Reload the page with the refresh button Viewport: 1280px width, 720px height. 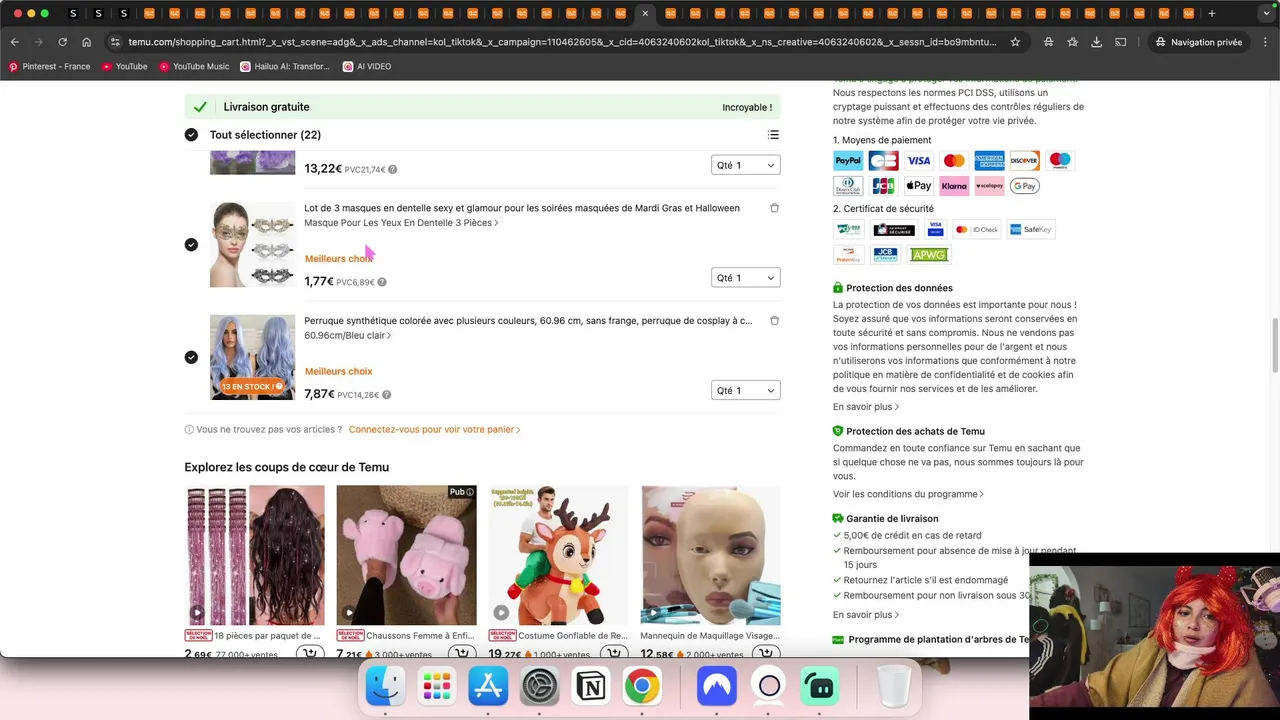(x=62, y=42)
